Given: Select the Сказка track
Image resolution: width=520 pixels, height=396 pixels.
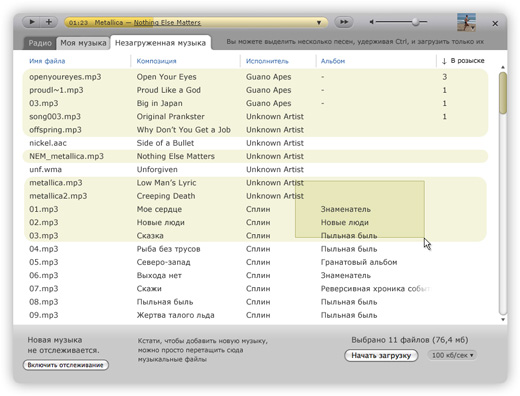Looking at the screenshot, I should pos(150,236).
